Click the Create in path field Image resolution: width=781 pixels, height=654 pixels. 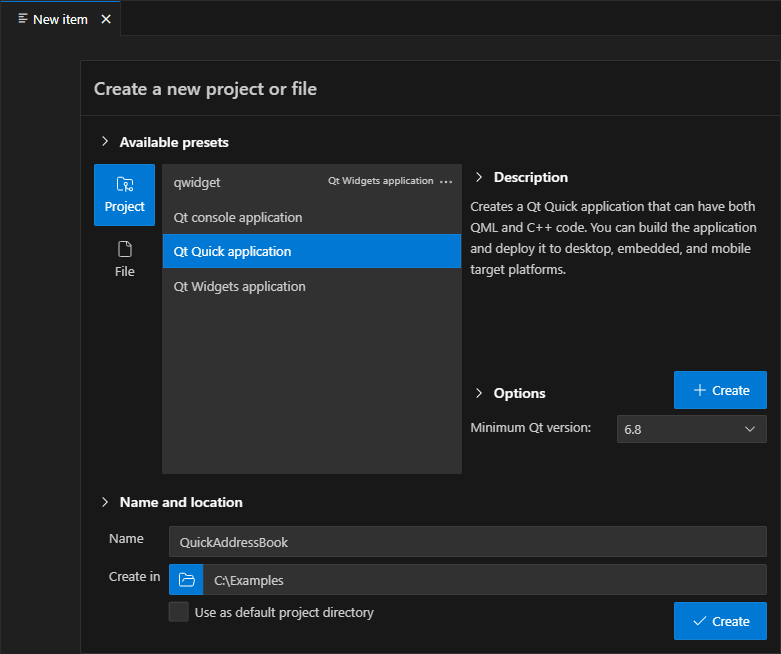[485, 579]
